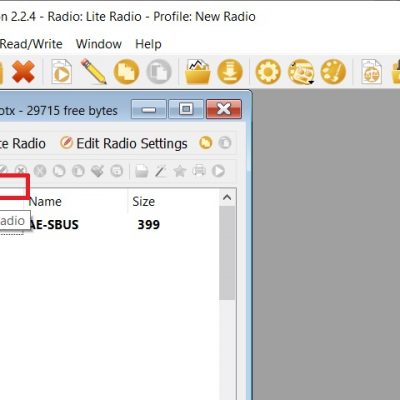
Task: Click the red X delete icon in toolbar
Action: click(x=23, y=72)
